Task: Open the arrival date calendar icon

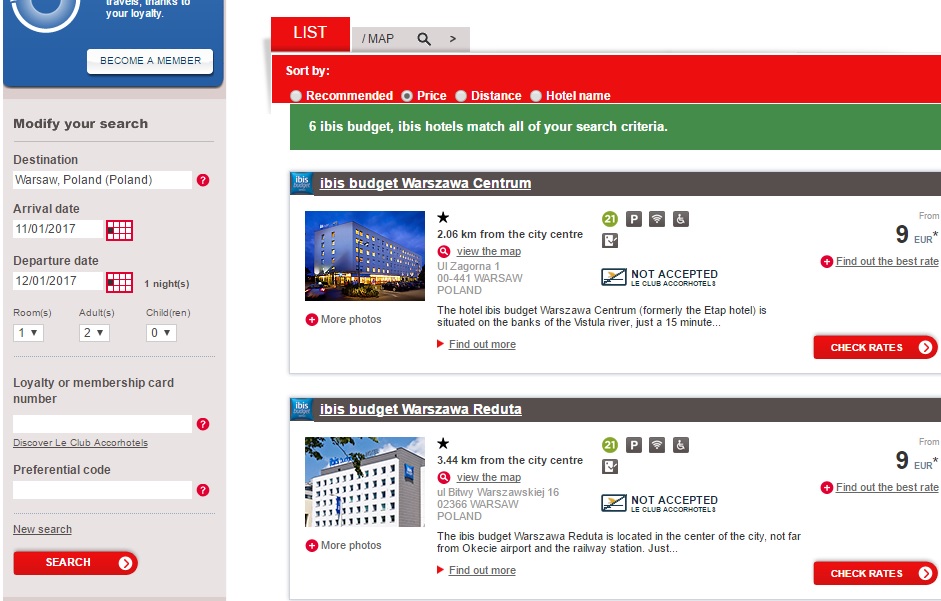Action: tap(119, 230)
